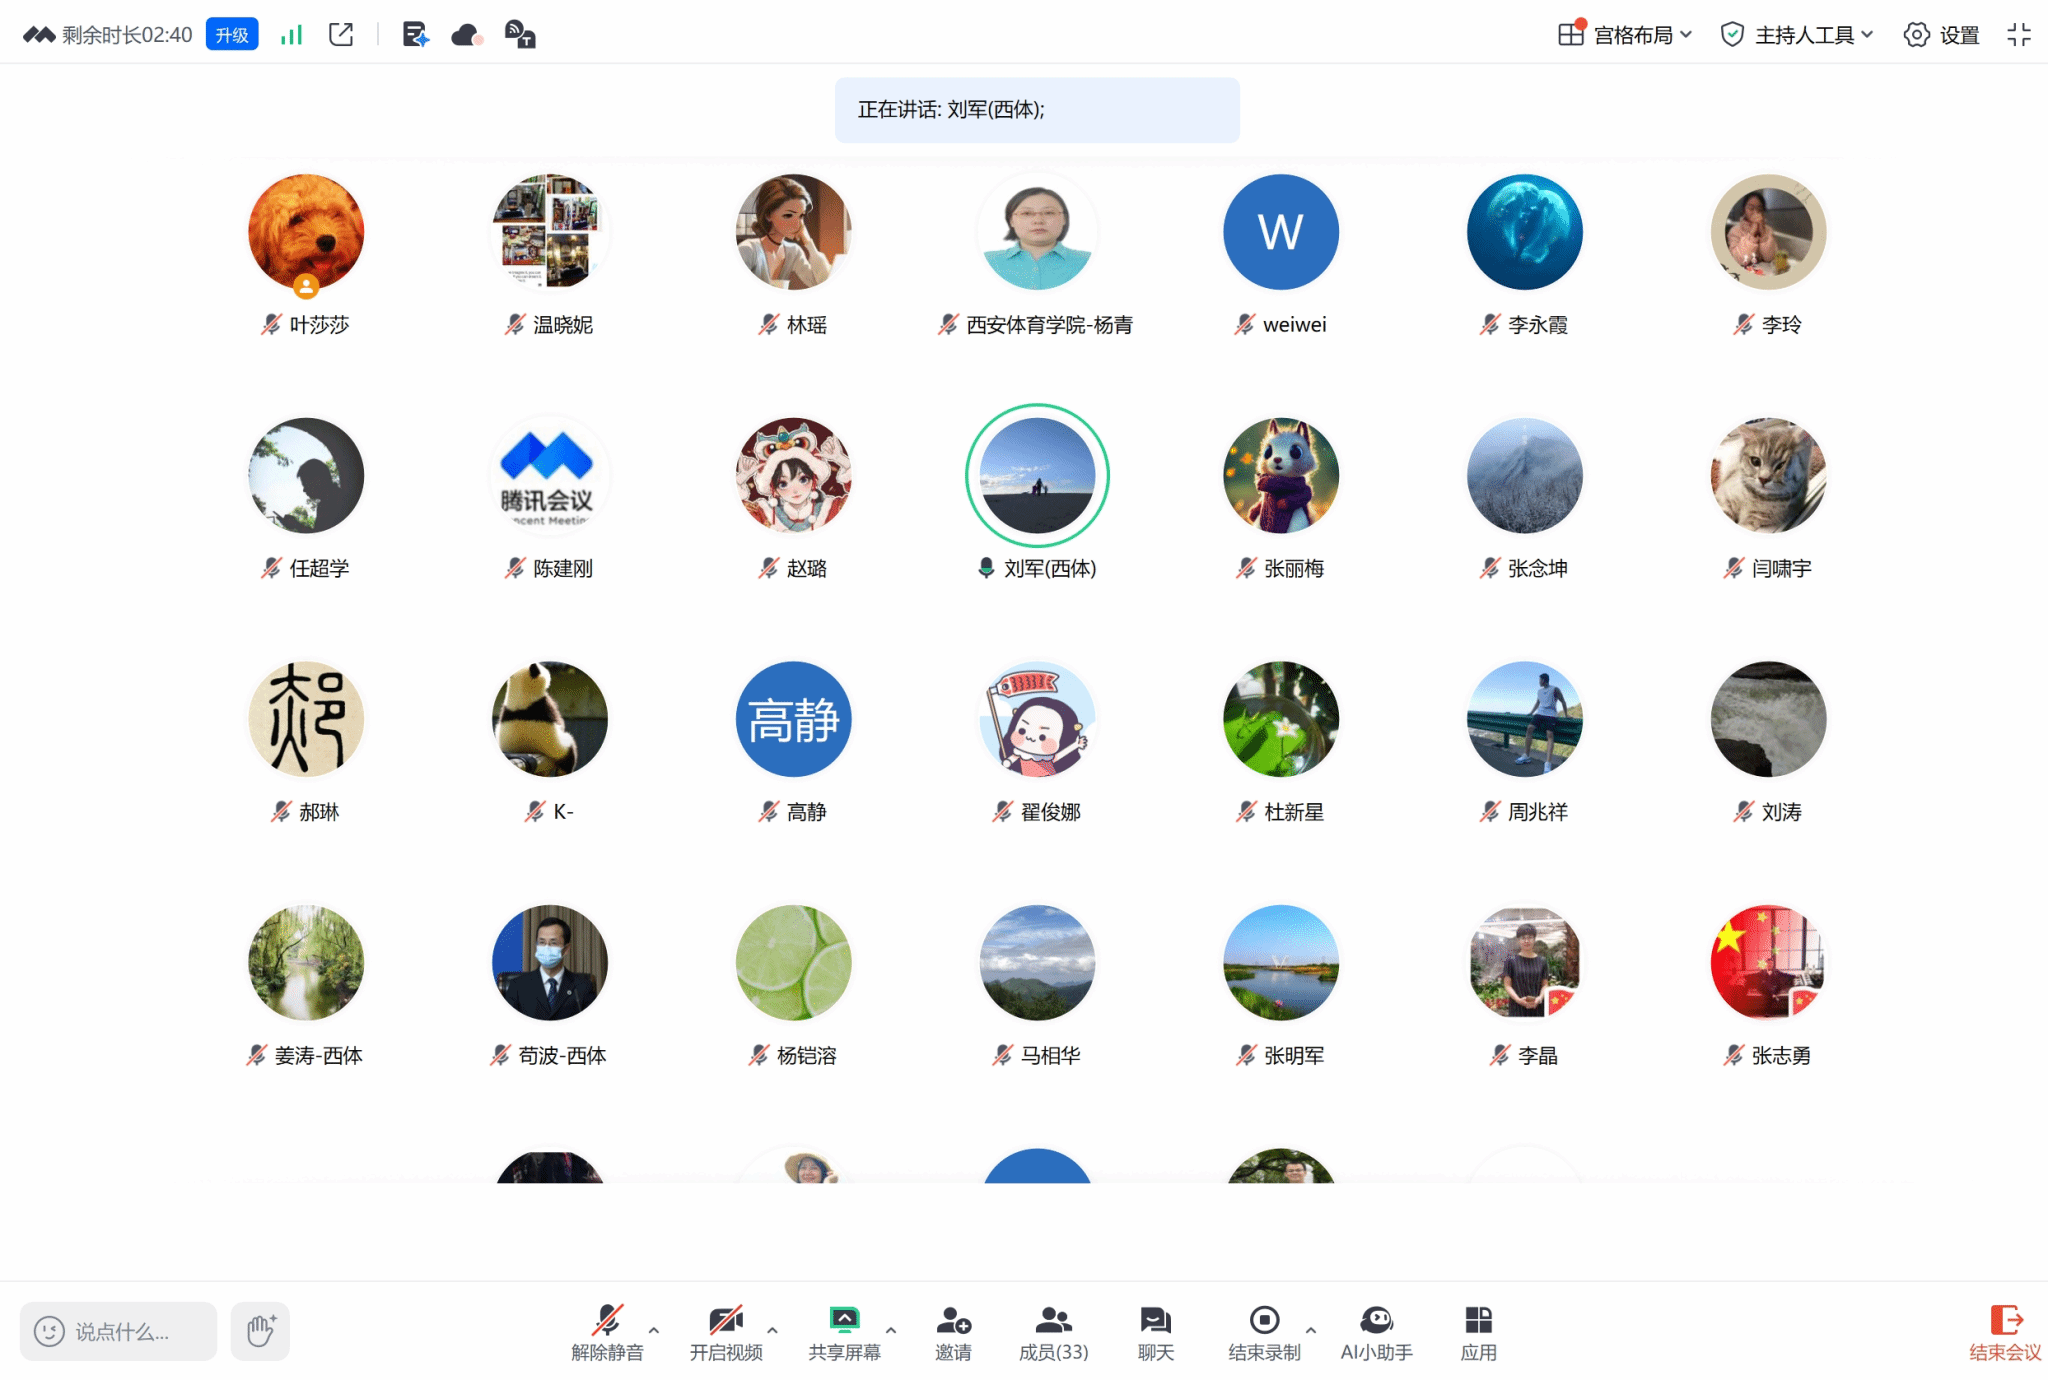Click the blue 升级 upgrade button
This screenshot has width=2048, height=1380.
pyautogui.click(x=232, y=35)
